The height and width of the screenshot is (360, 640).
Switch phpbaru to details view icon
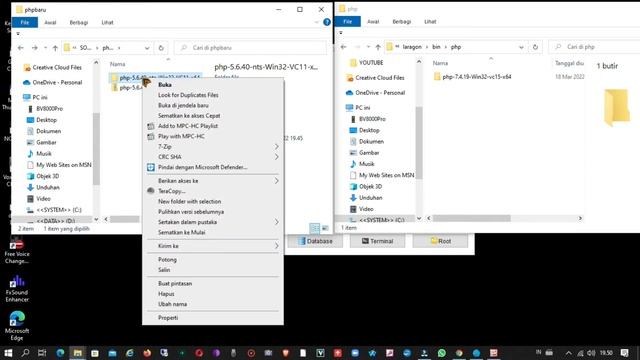pyautogui.click(x=315, y=228)
